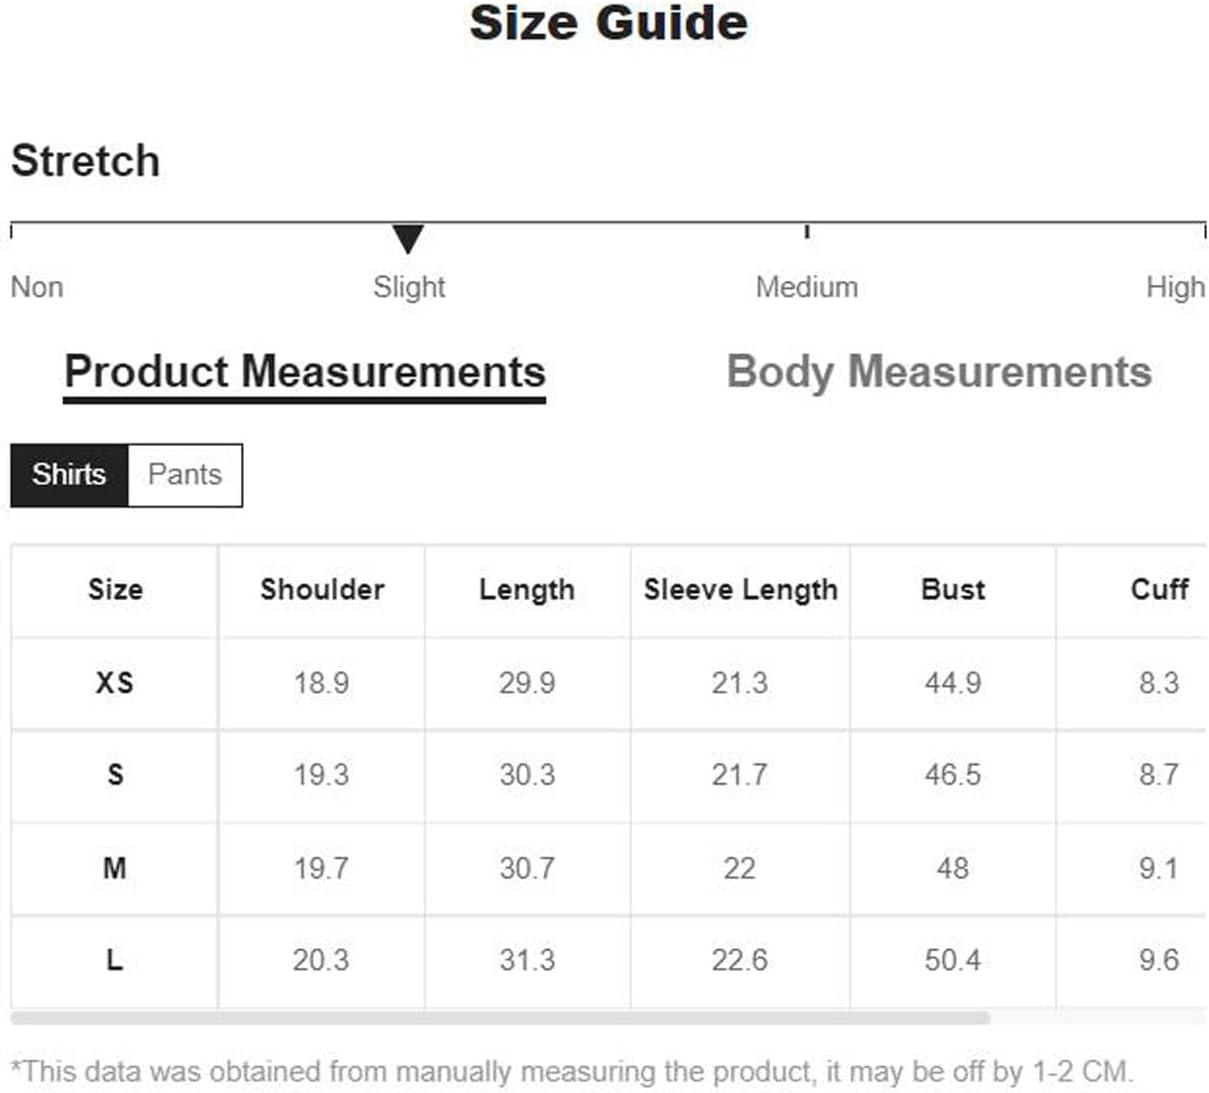
Task: Click the Length column header
Action: click(x=527, y=590)
